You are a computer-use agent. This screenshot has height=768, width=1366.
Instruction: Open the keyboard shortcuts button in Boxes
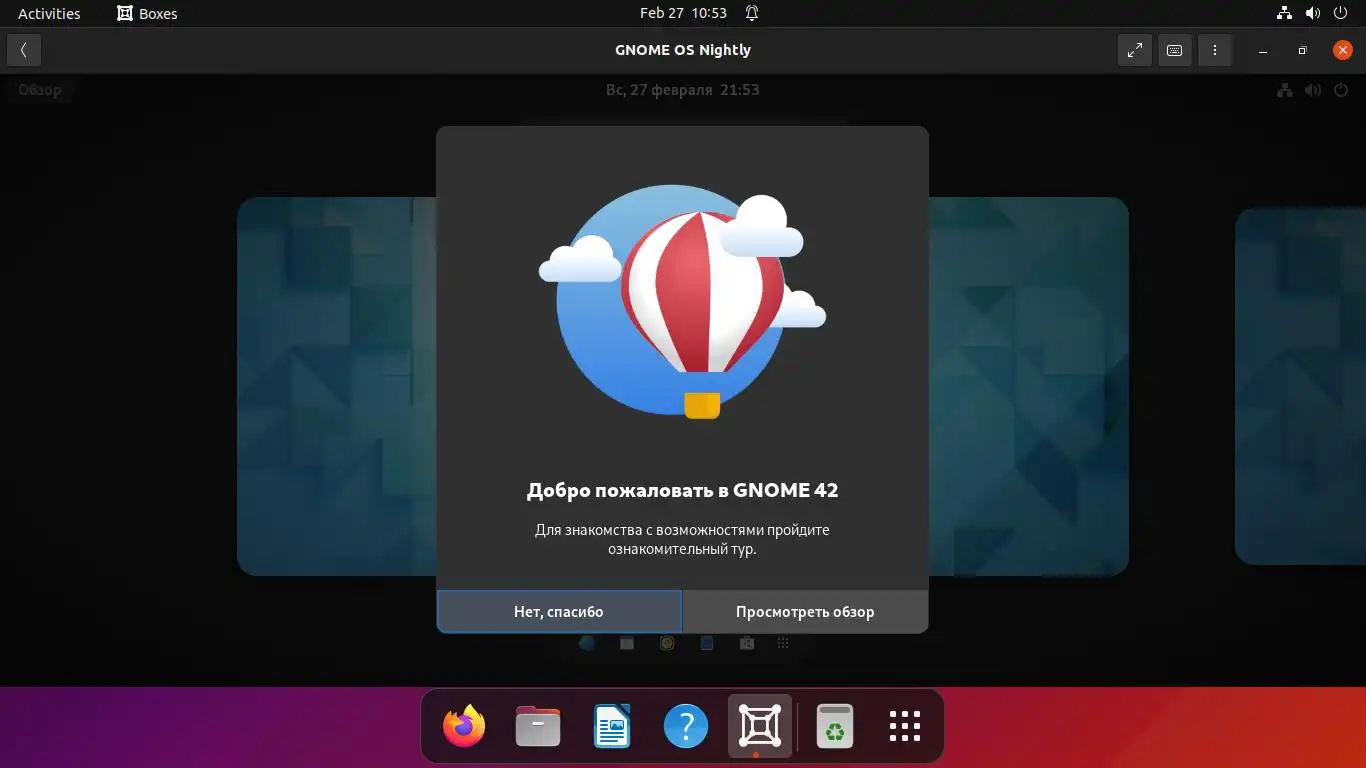(1175, 50)
